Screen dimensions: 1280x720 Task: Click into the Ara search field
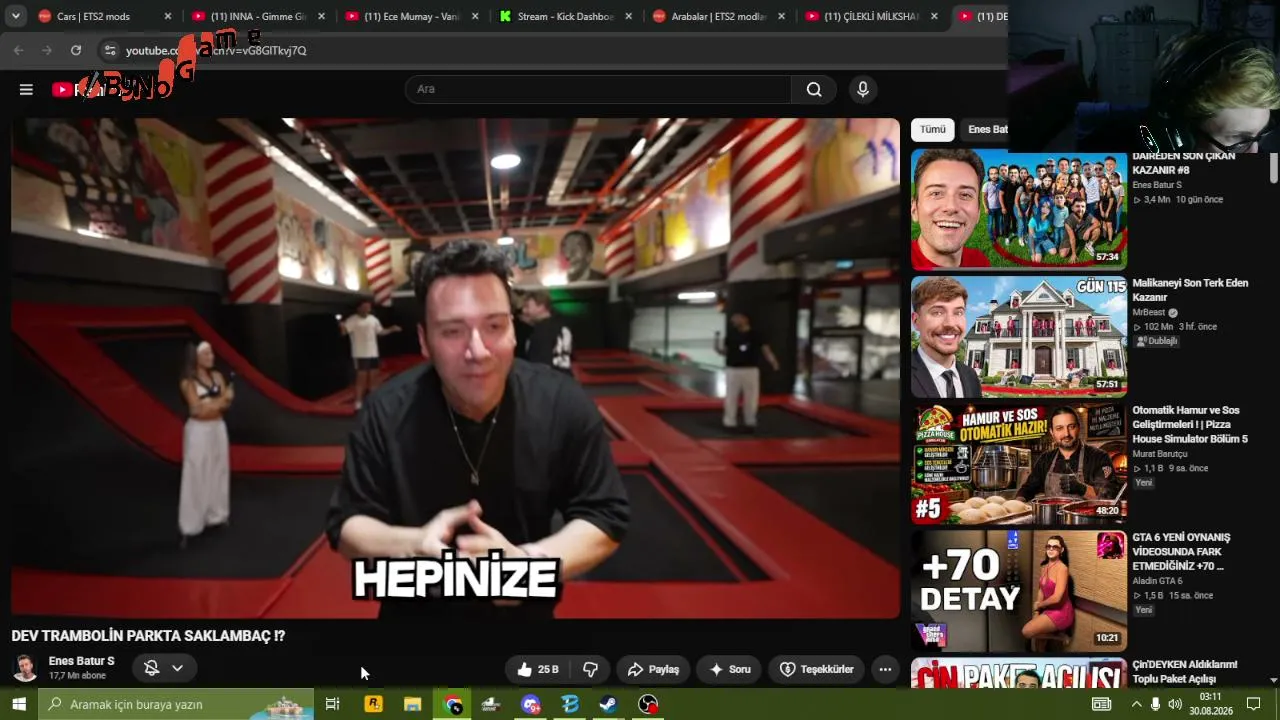(x=598, y=89)
